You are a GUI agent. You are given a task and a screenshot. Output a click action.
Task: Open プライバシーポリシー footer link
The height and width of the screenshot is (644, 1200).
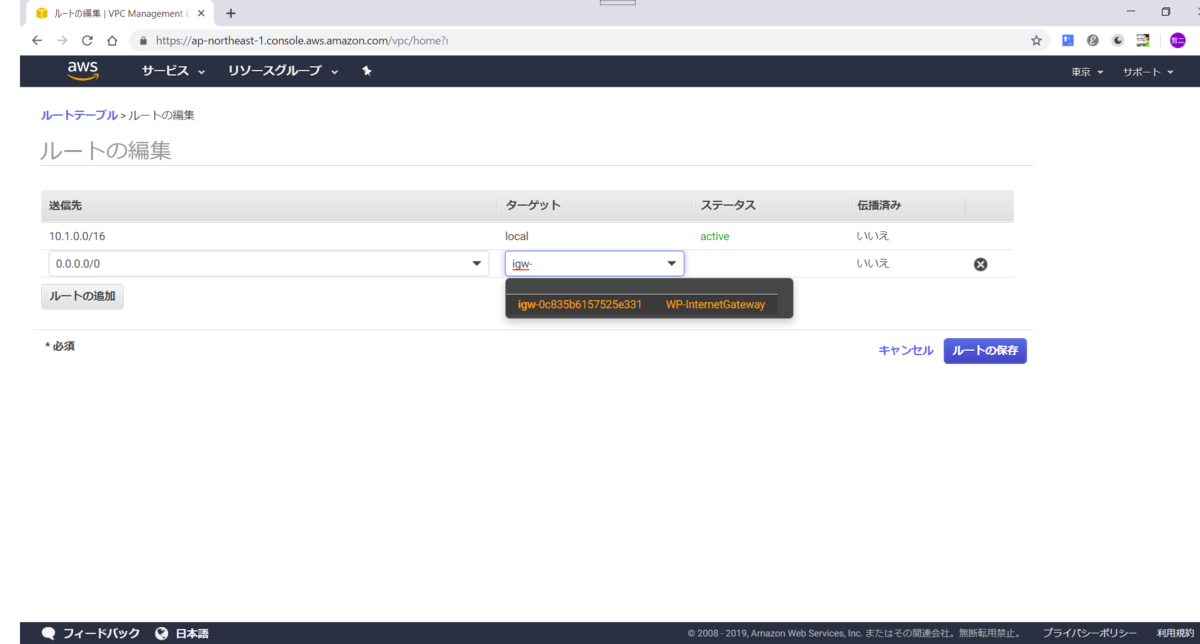1089,634
